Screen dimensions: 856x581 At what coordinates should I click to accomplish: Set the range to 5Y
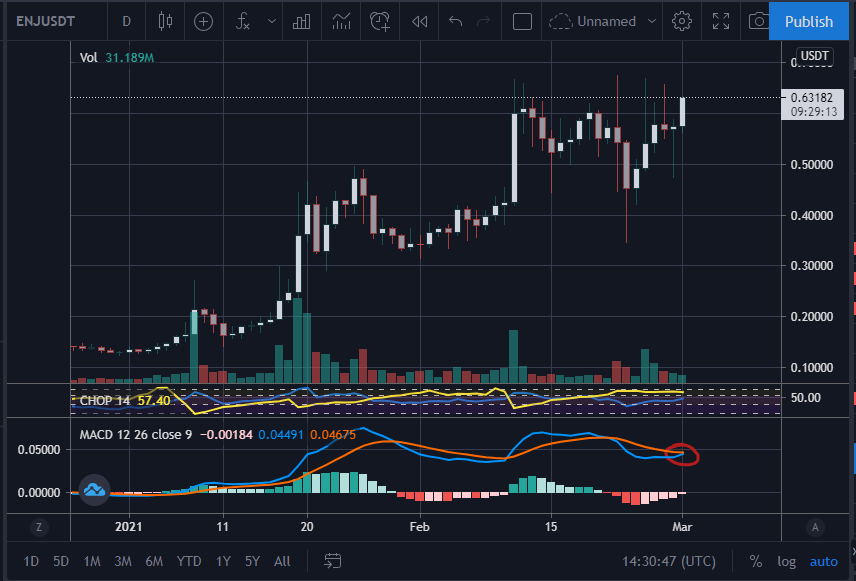[x=252, y=561]
